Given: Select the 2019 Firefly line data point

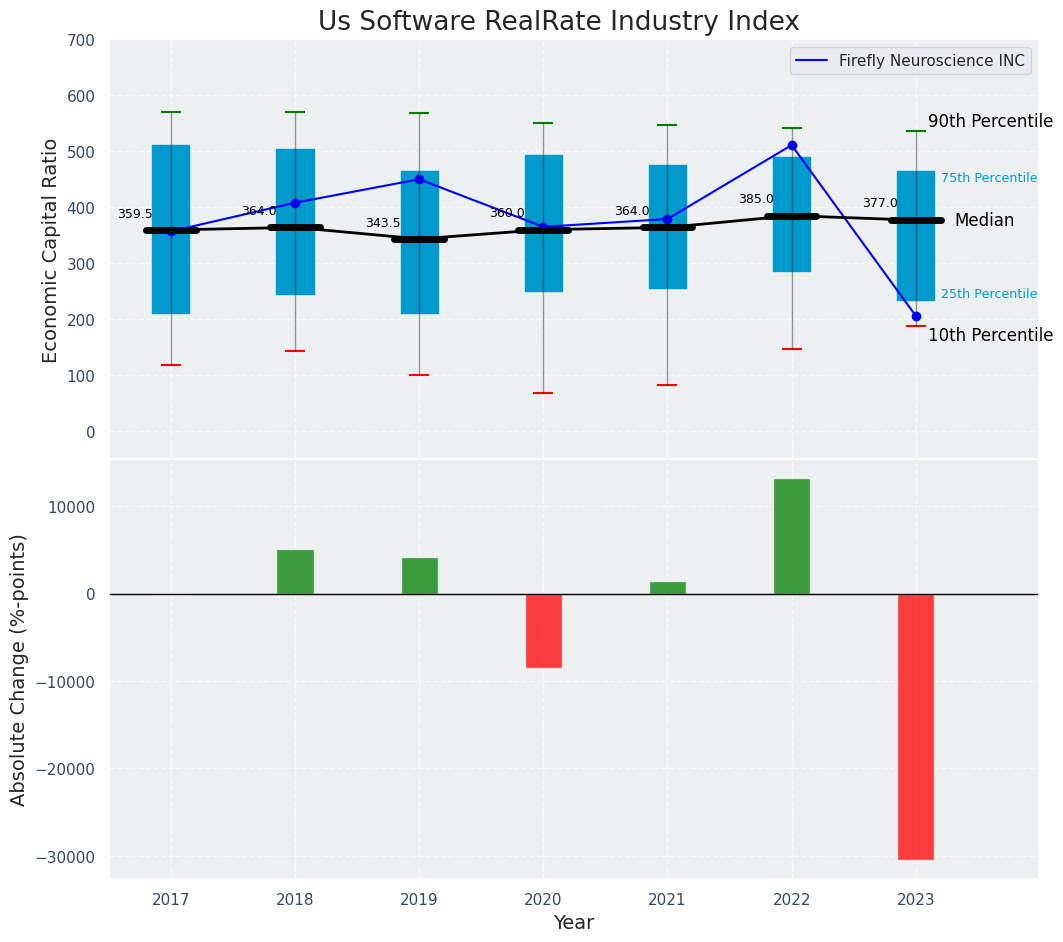Looking at the screenshot, I should pos(419,180).
